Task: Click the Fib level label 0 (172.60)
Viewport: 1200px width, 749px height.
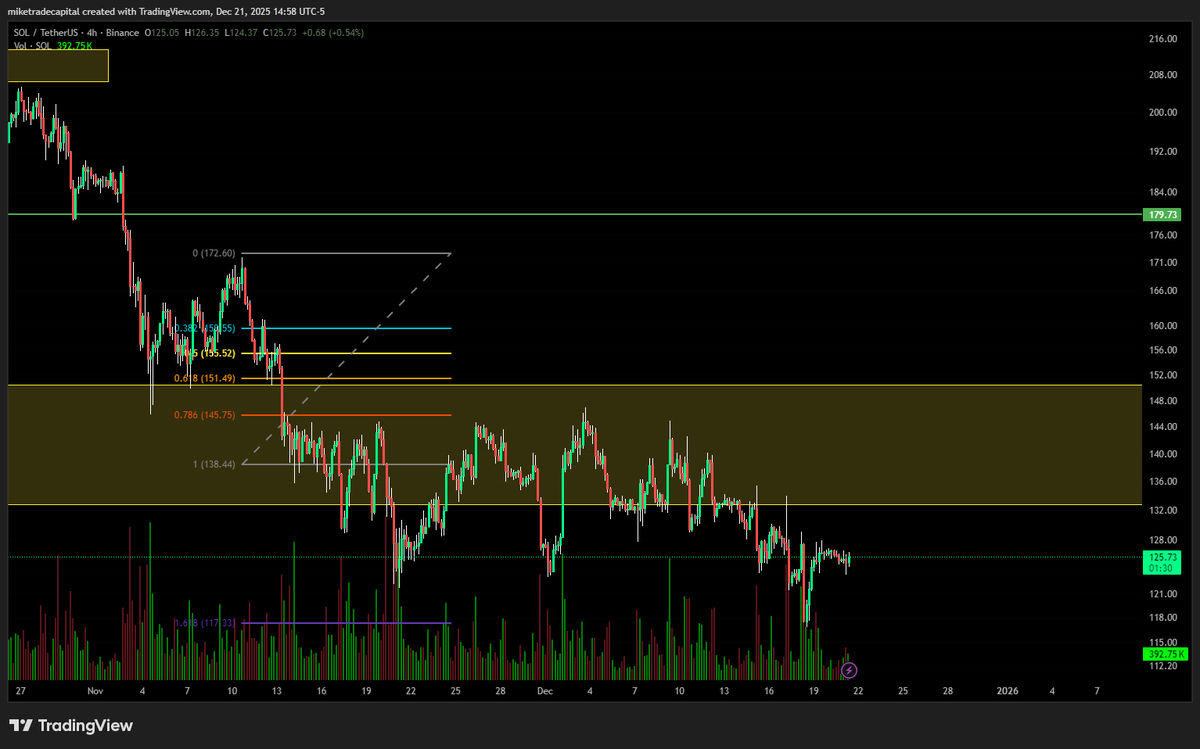Action: (213, 253)
